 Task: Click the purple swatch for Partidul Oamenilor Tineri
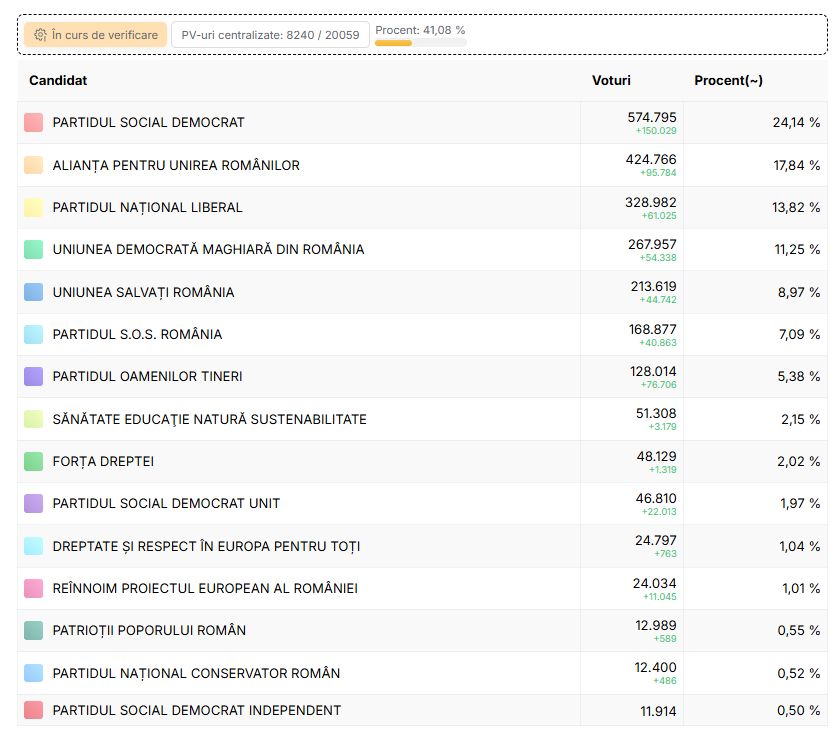click(x=33, y=376)
